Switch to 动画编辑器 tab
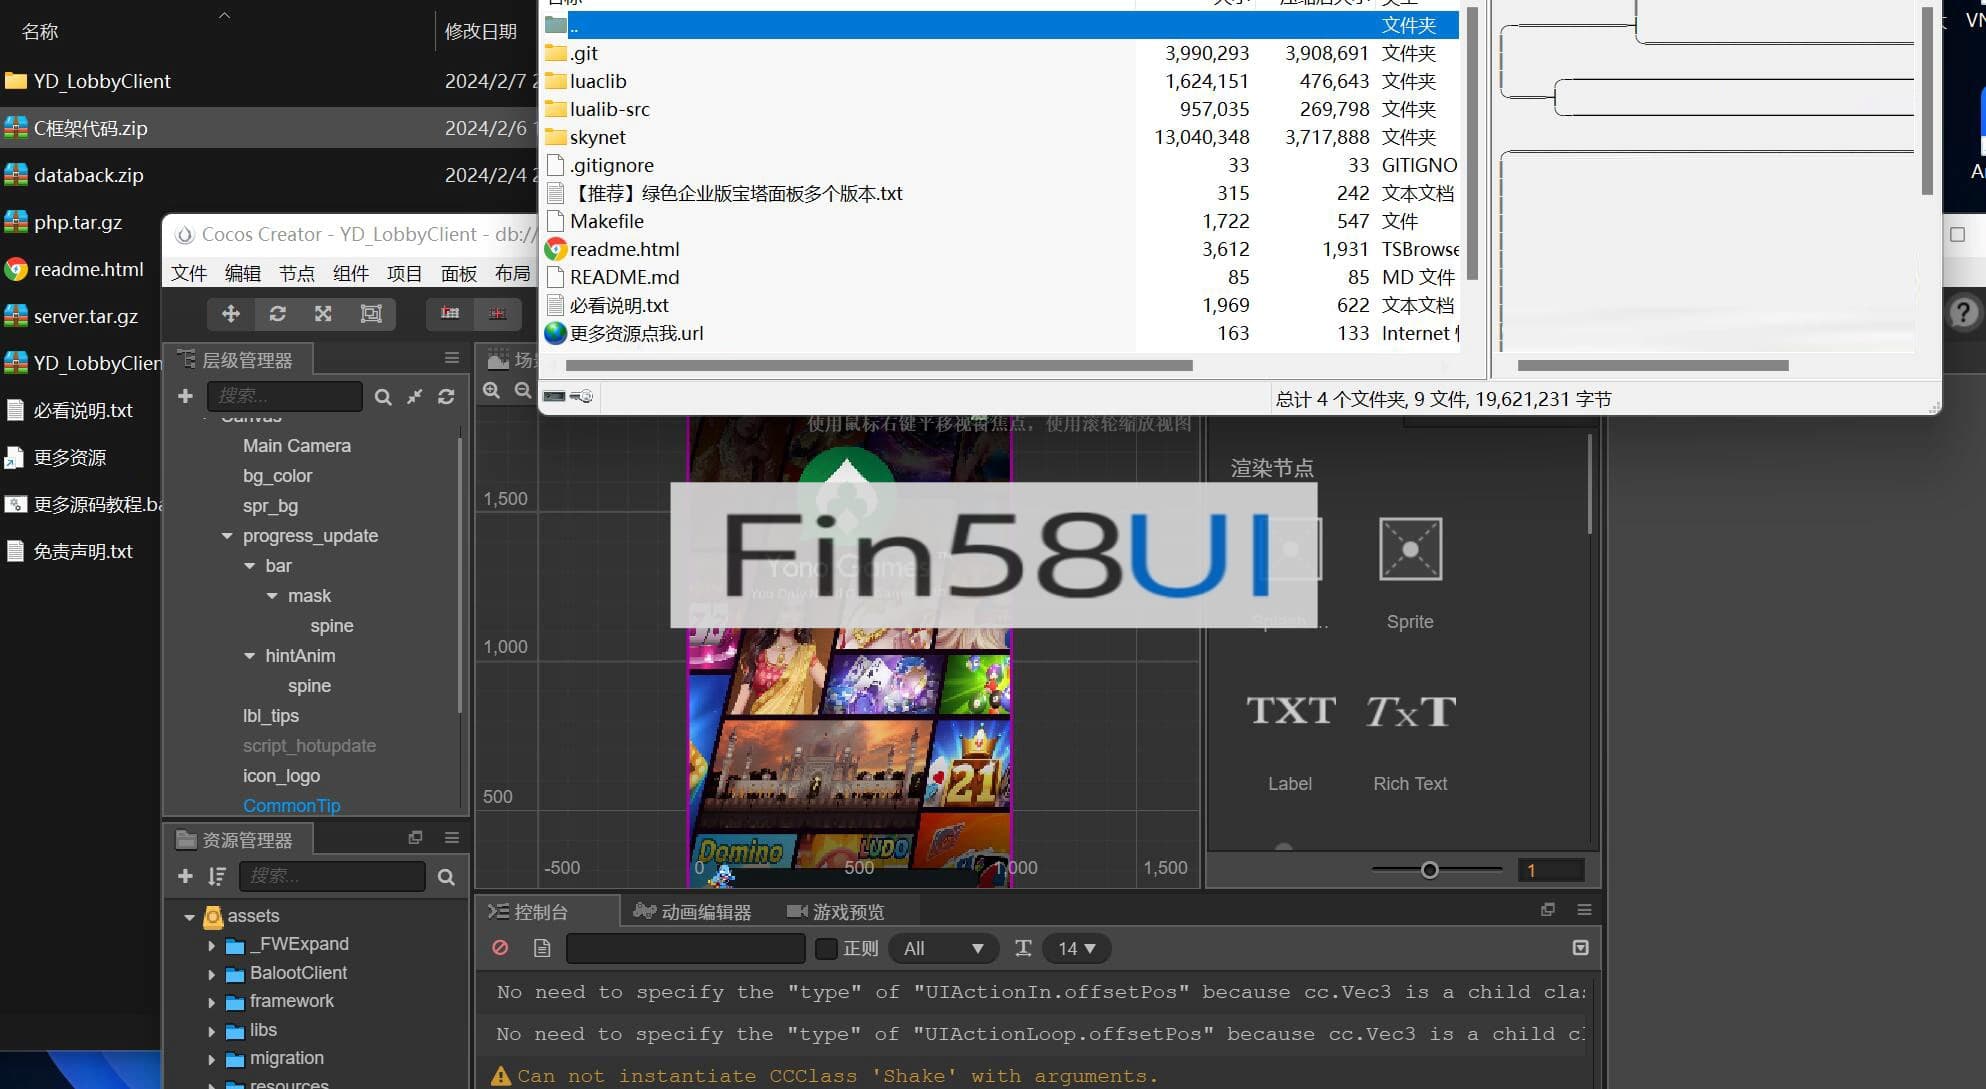This screenshot has height=1089, width=1986. [x=693, y=912]
